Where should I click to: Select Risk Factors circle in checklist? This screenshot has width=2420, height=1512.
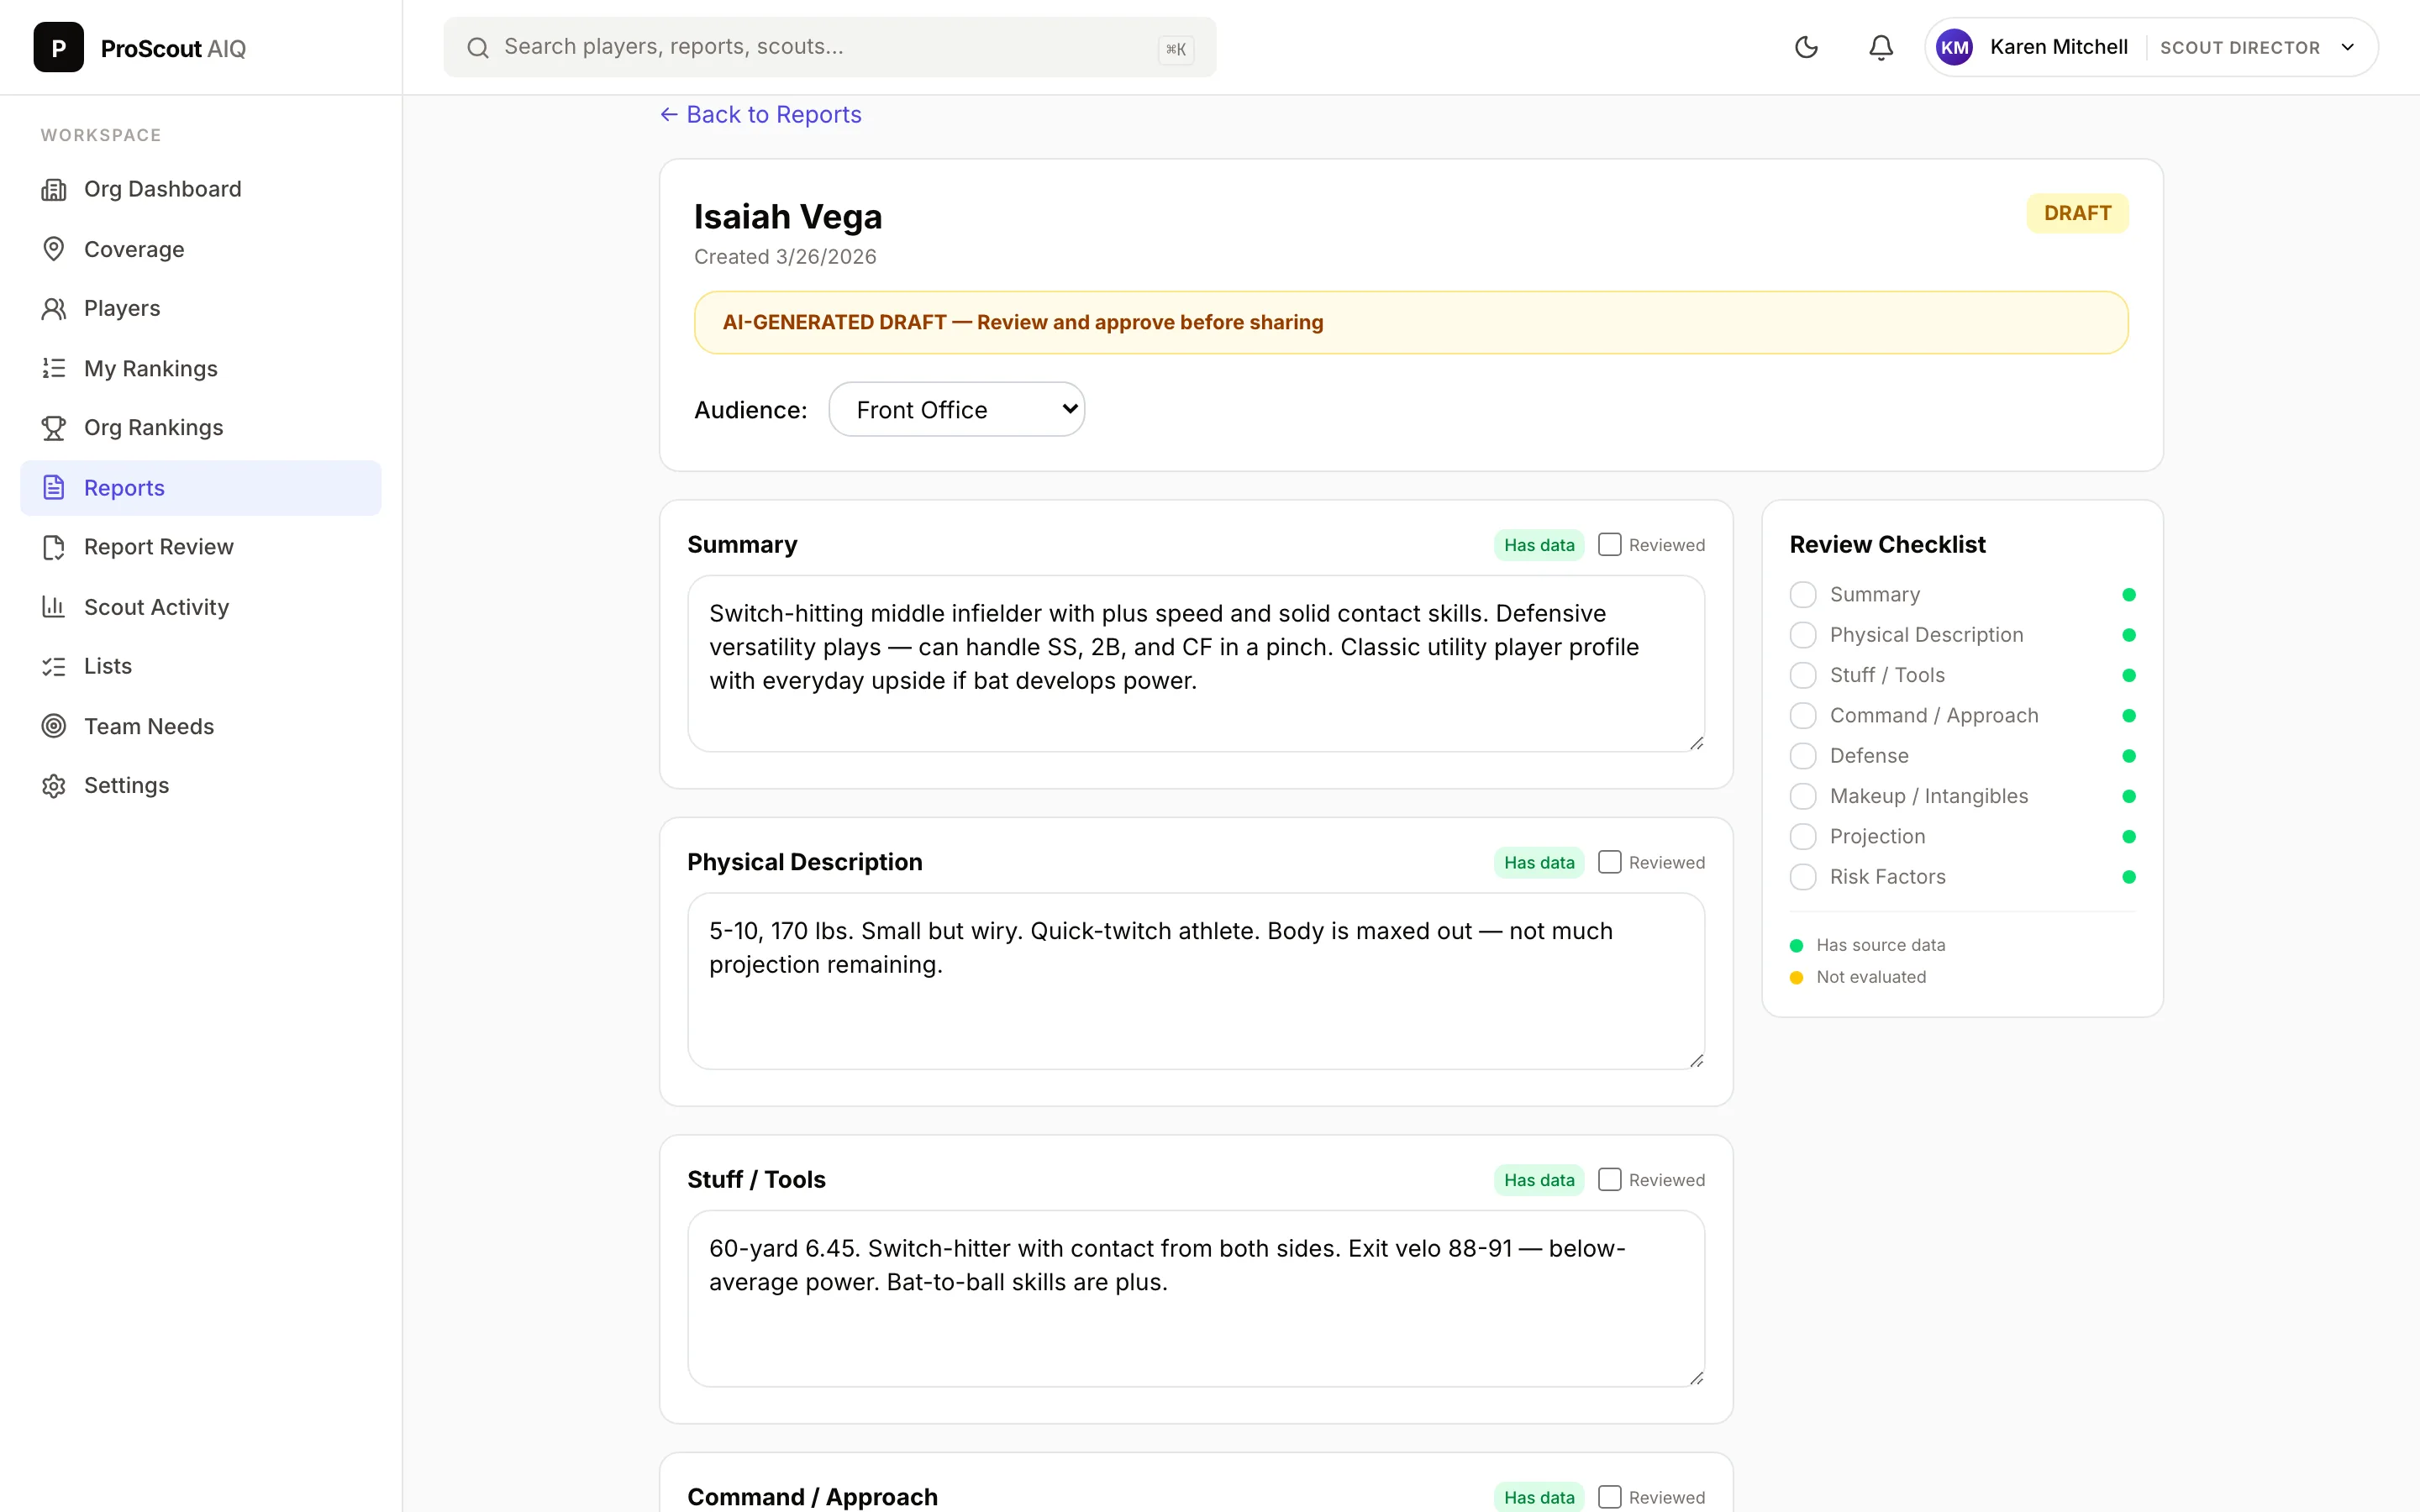(x=1803, y=877)
